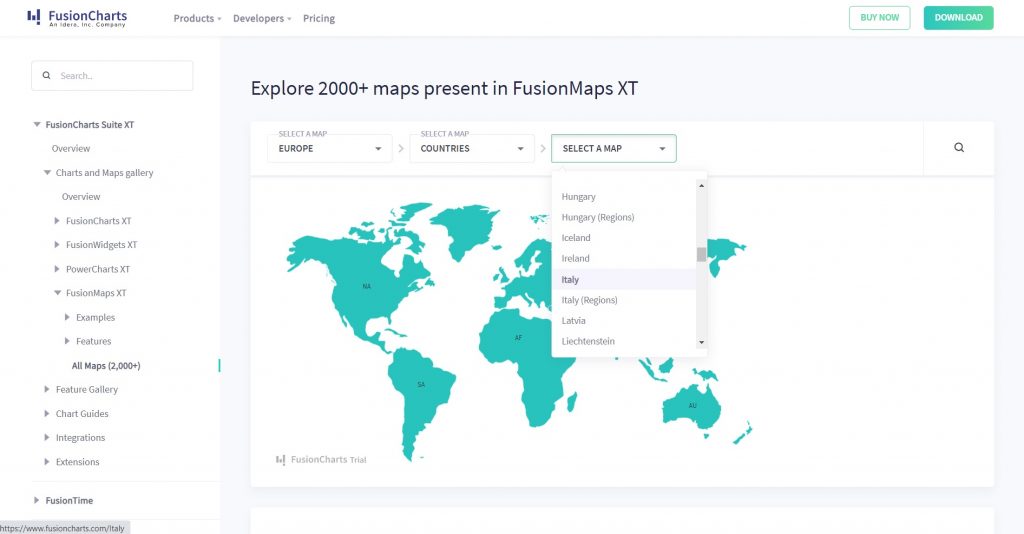Click the dropdown list scrollbar thumb
The height and width of the screenshot is (534, 1024).
[x=701, y=254]
